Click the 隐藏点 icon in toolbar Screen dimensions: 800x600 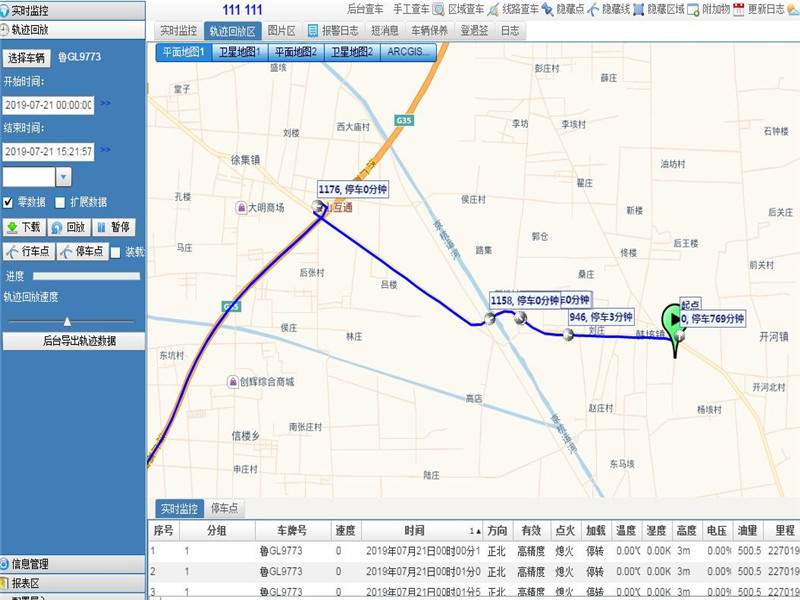pos(547,9)
